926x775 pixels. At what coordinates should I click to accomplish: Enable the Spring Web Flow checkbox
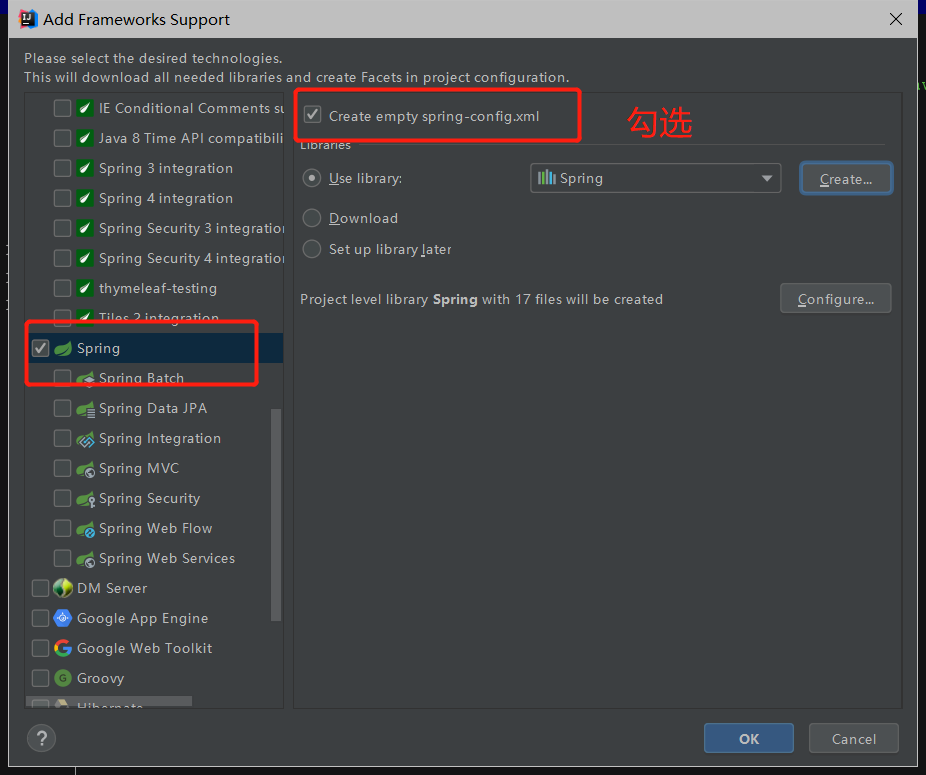tap(62, 528)
